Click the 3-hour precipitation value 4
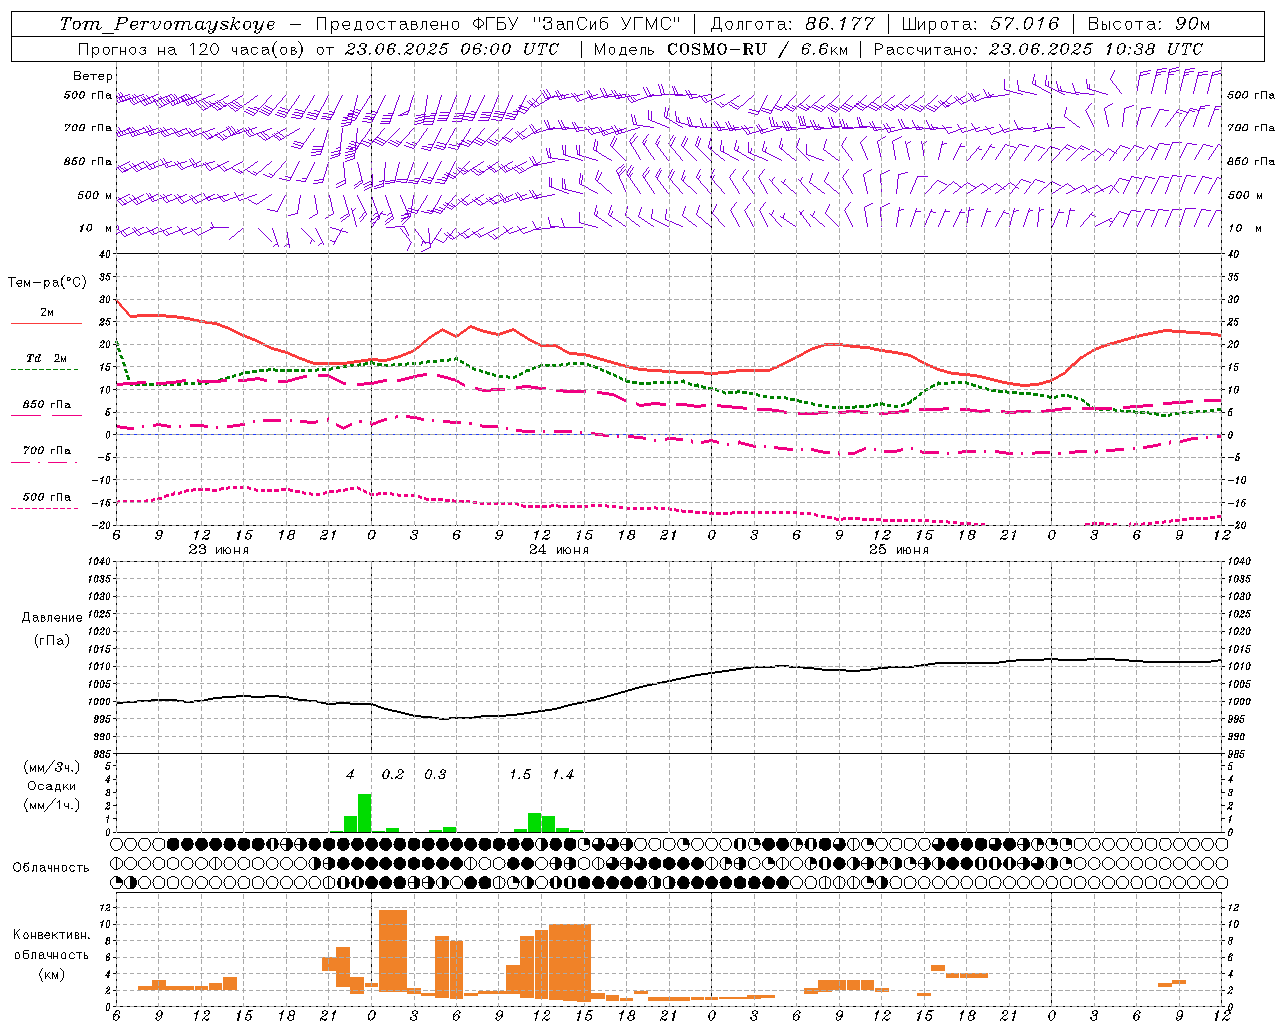The width and height of the screenshot is (1280, 1024). pos(350,774)
